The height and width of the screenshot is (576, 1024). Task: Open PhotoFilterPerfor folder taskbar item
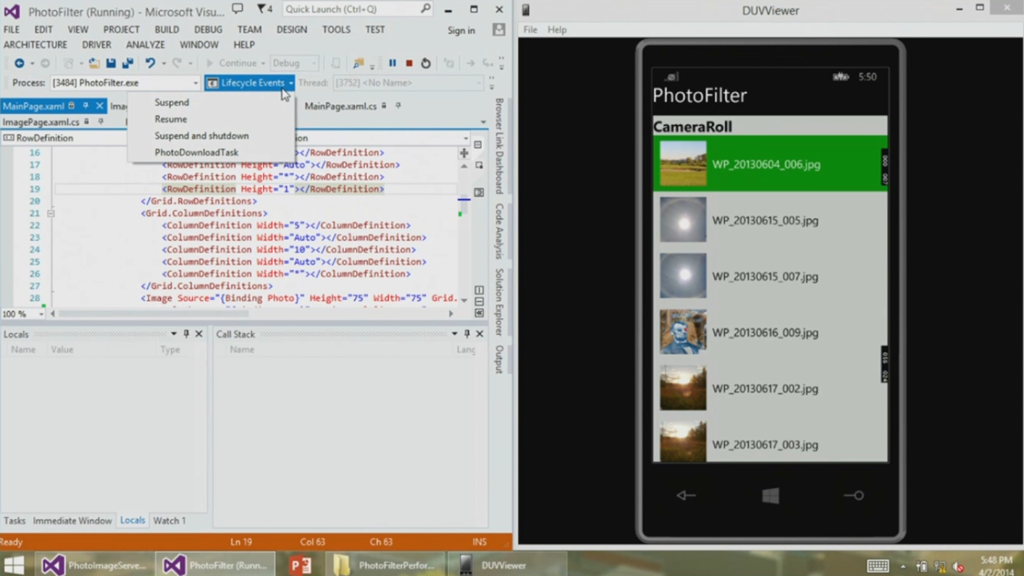384,565
